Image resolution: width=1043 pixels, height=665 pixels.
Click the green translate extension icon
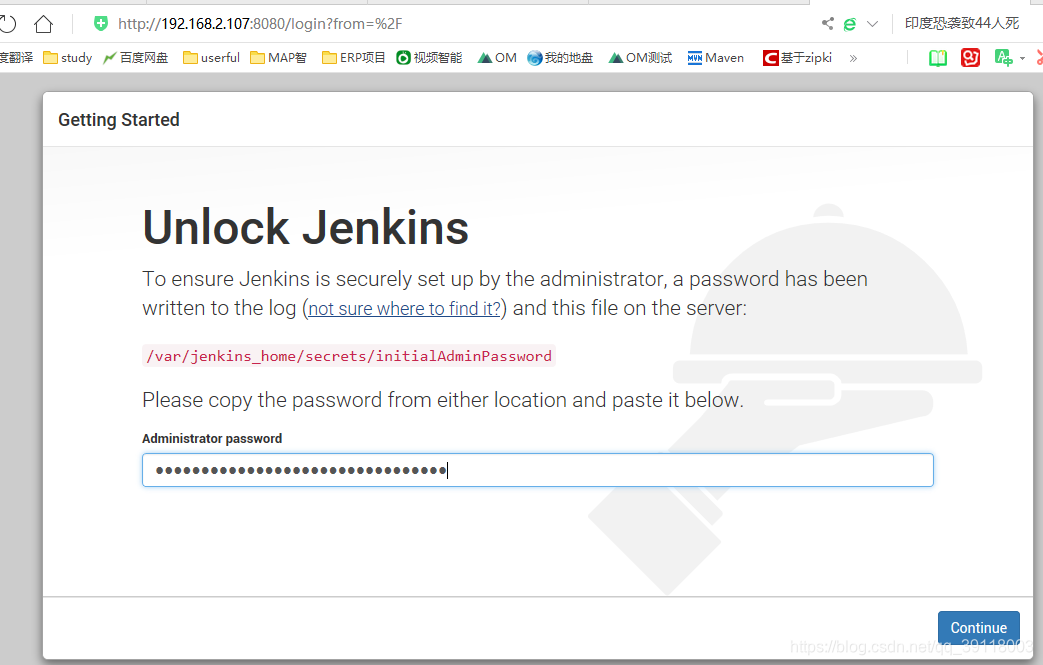click(1003, 58)
